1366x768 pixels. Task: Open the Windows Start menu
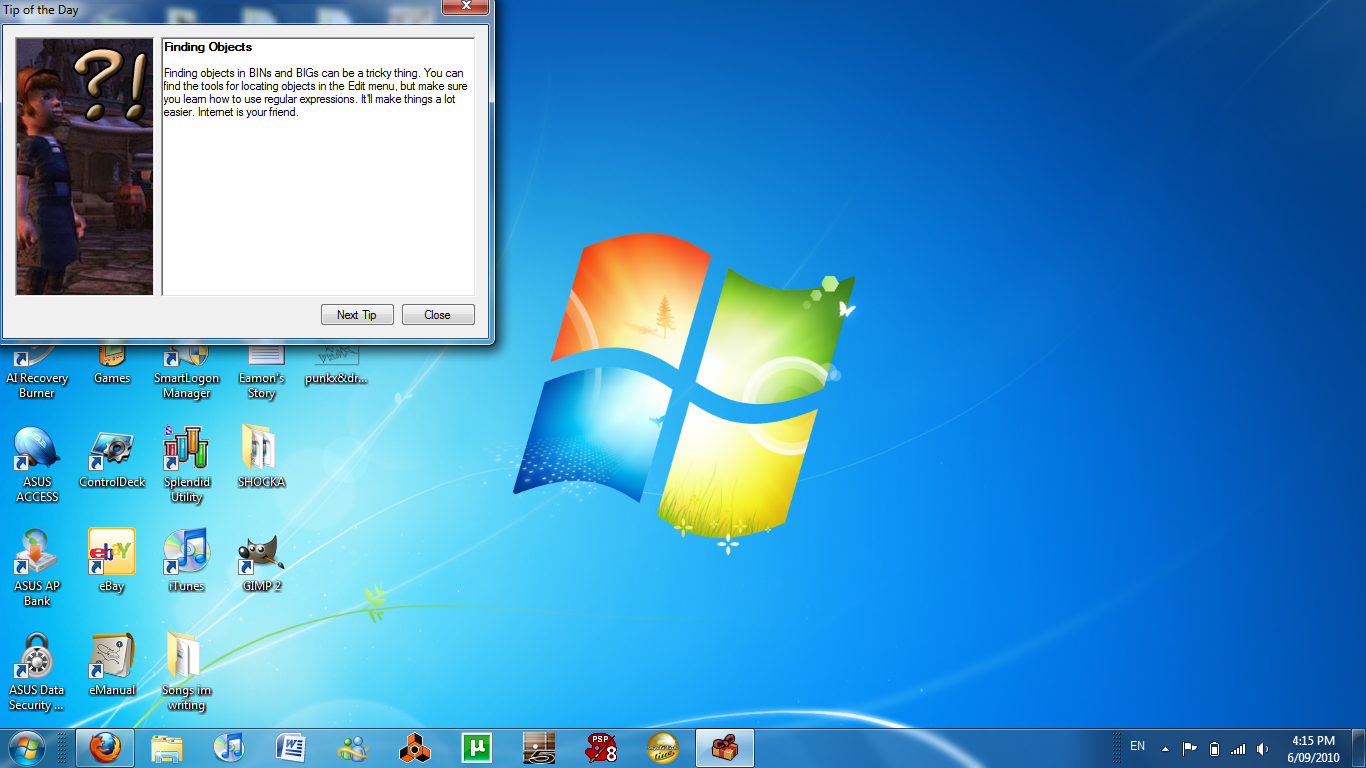[27, 748]
